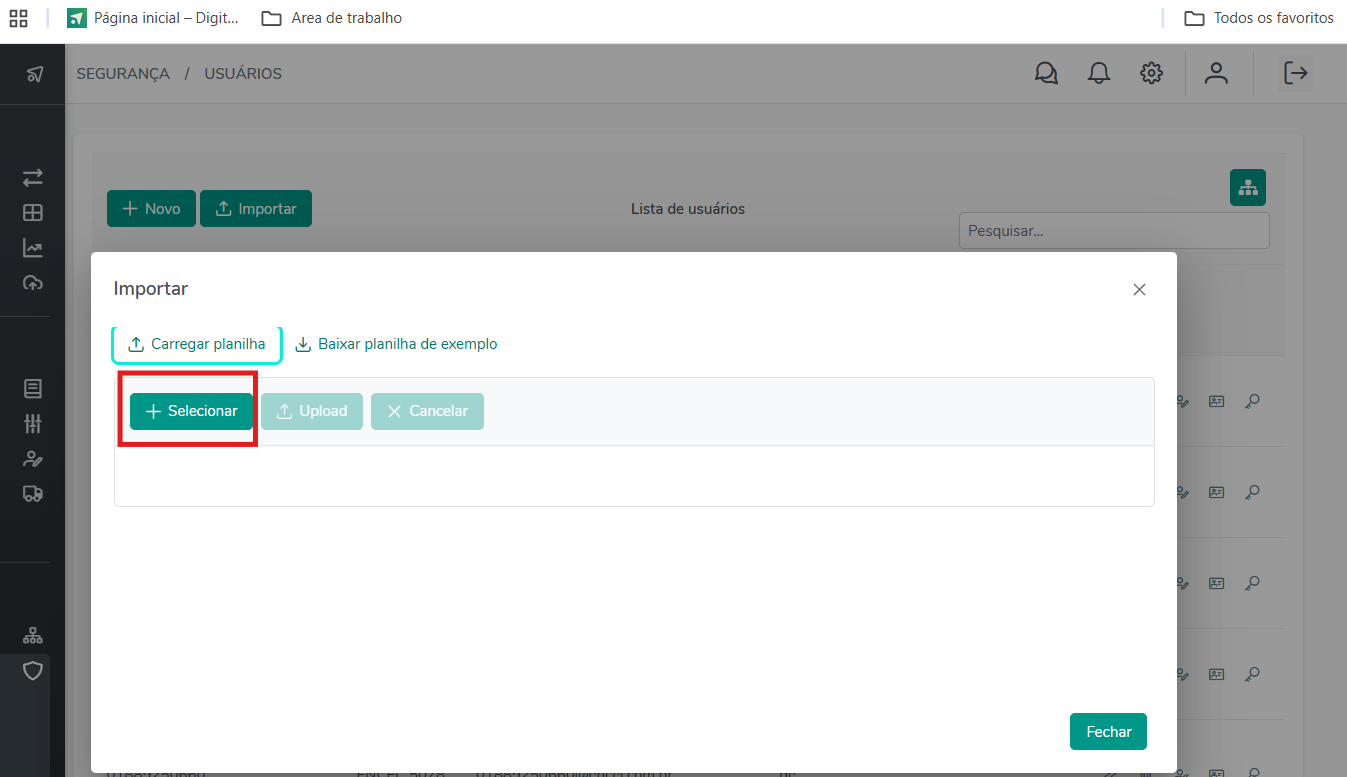The width and height of the screenshot is (1347, 777).
Task: Open the line chart icon in sidebar
Action: pos(33,248)
